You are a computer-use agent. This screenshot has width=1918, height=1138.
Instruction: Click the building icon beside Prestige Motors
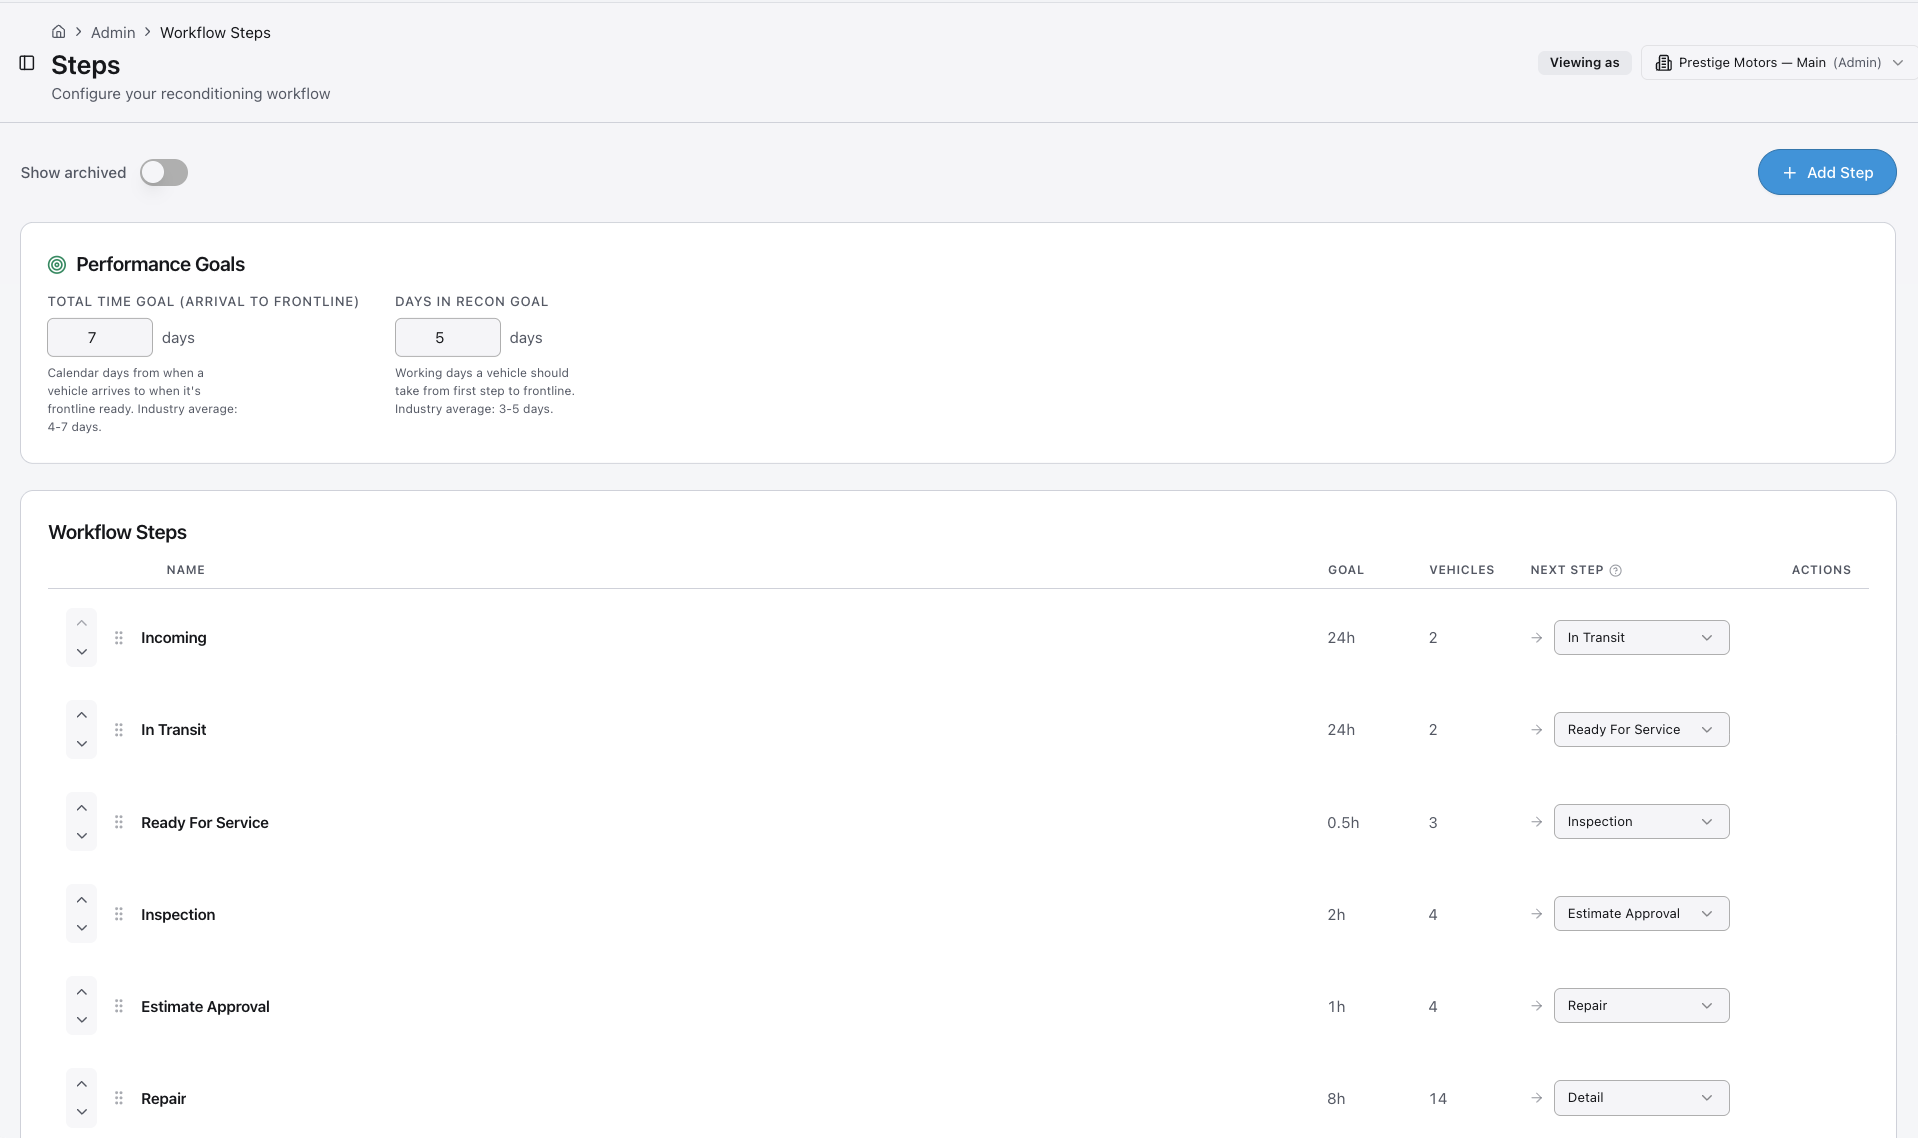coord(1664,63)
